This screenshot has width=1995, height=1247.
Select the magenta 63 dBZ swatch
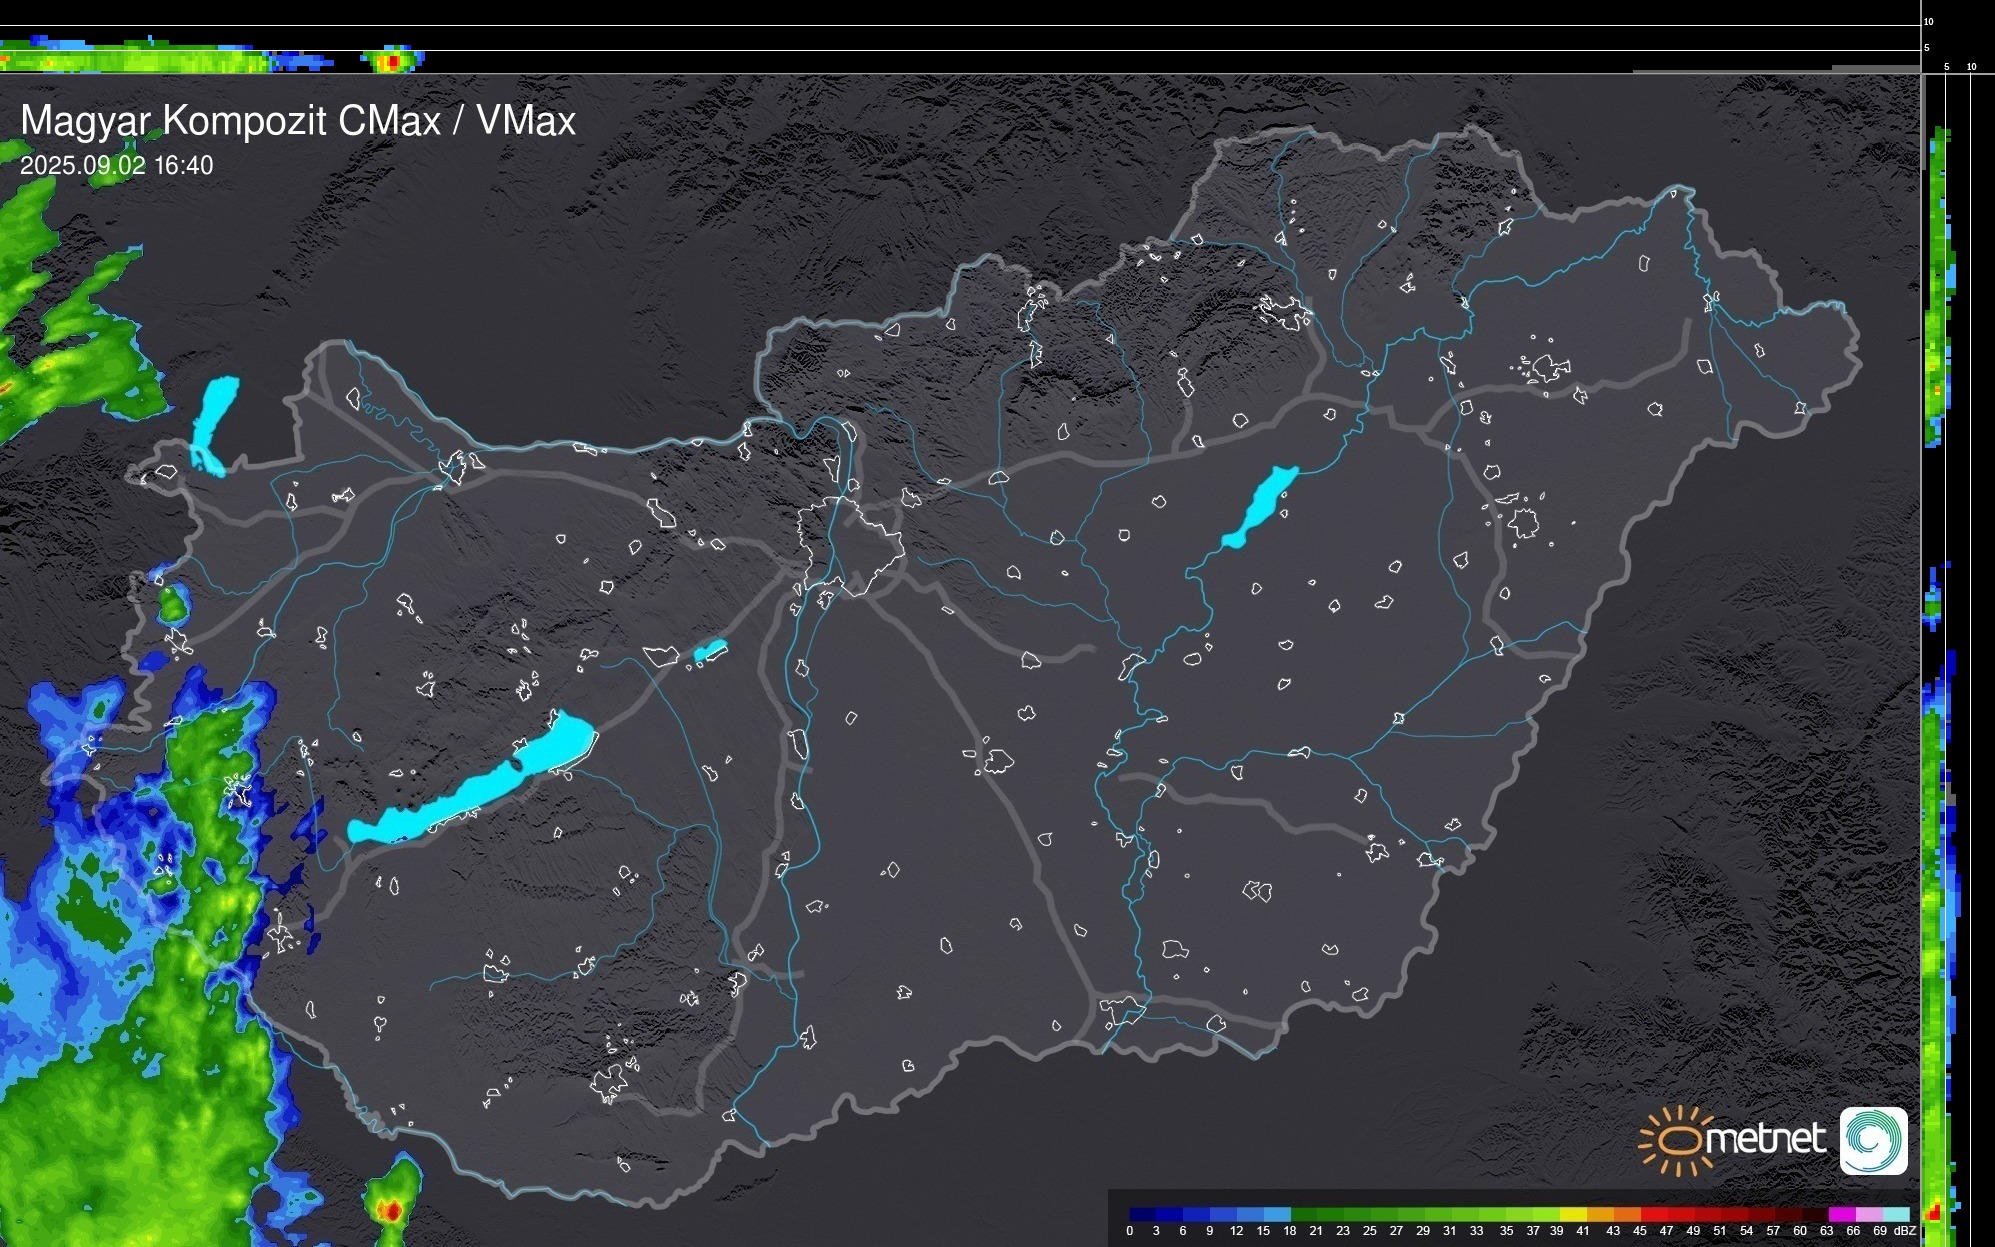[1840, 1214]
